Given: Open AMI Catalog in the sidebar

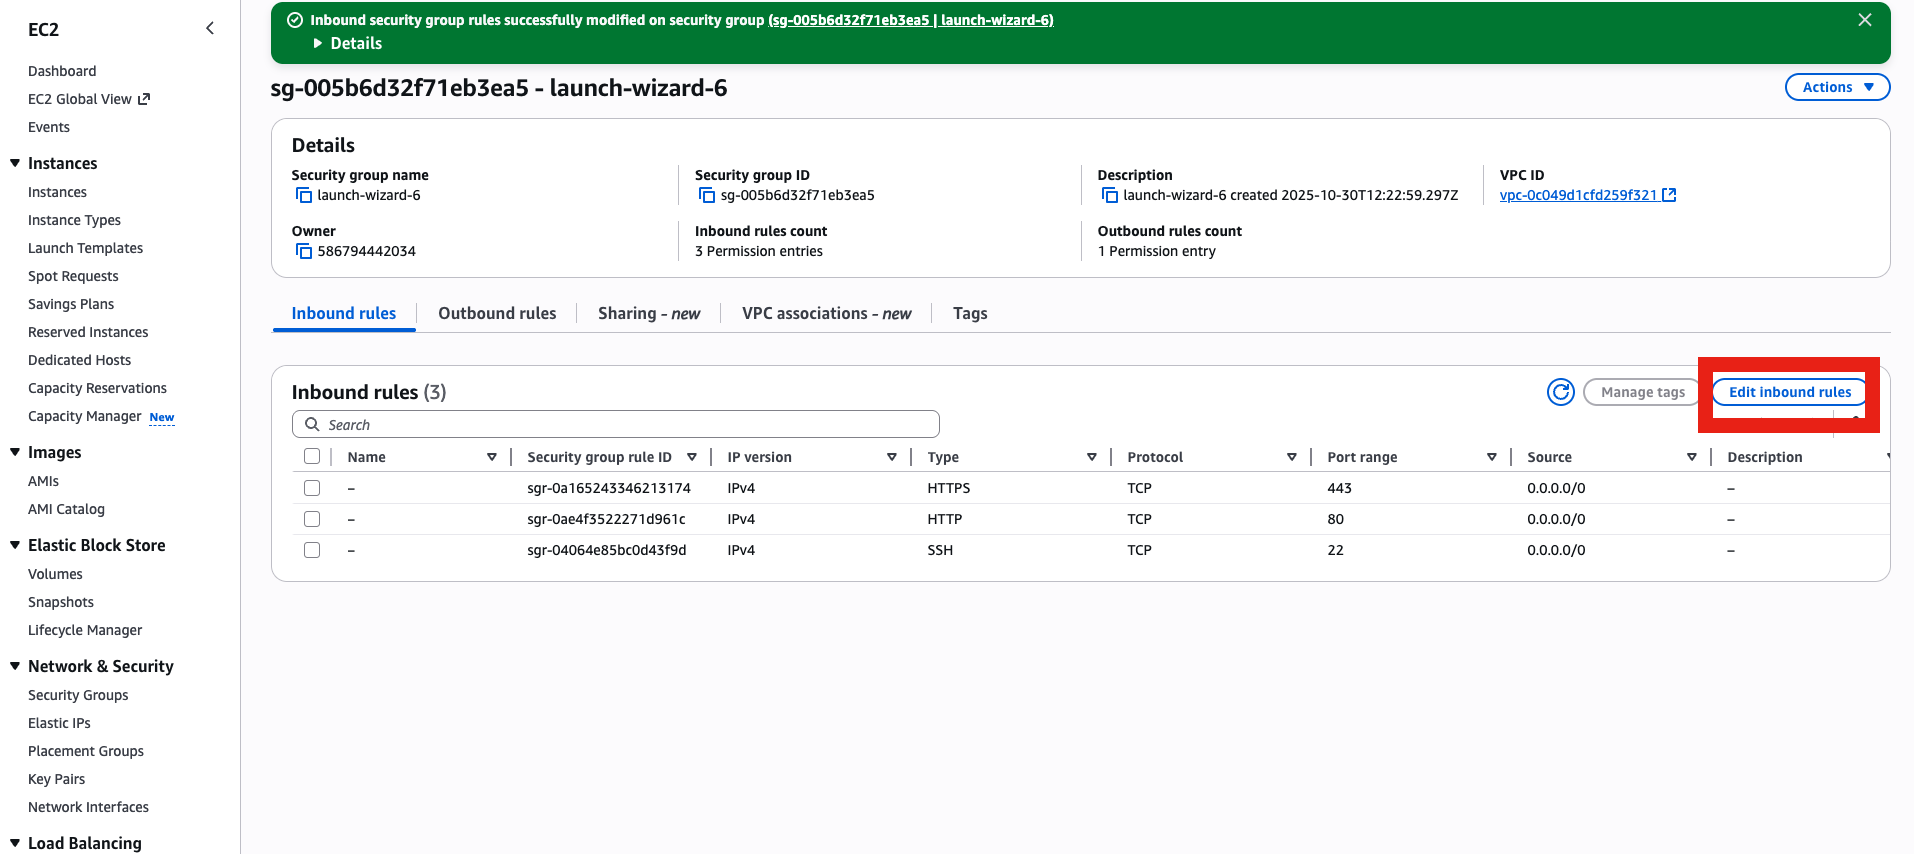Looking at the screenshot, I should 66,509.
